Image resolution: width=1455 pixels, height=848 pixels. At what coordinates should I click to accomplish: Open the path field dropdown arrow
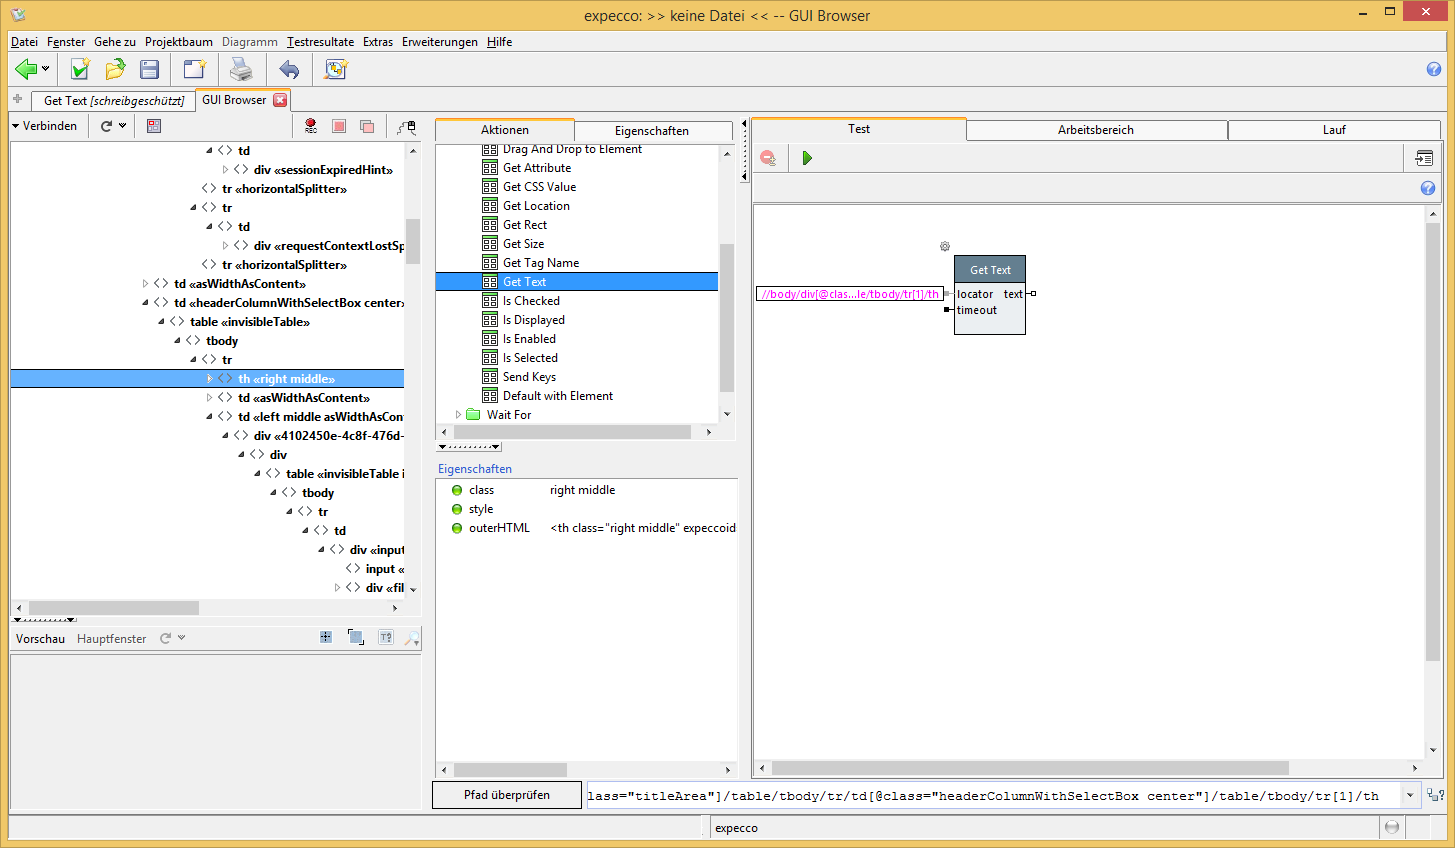point(1410,796)
